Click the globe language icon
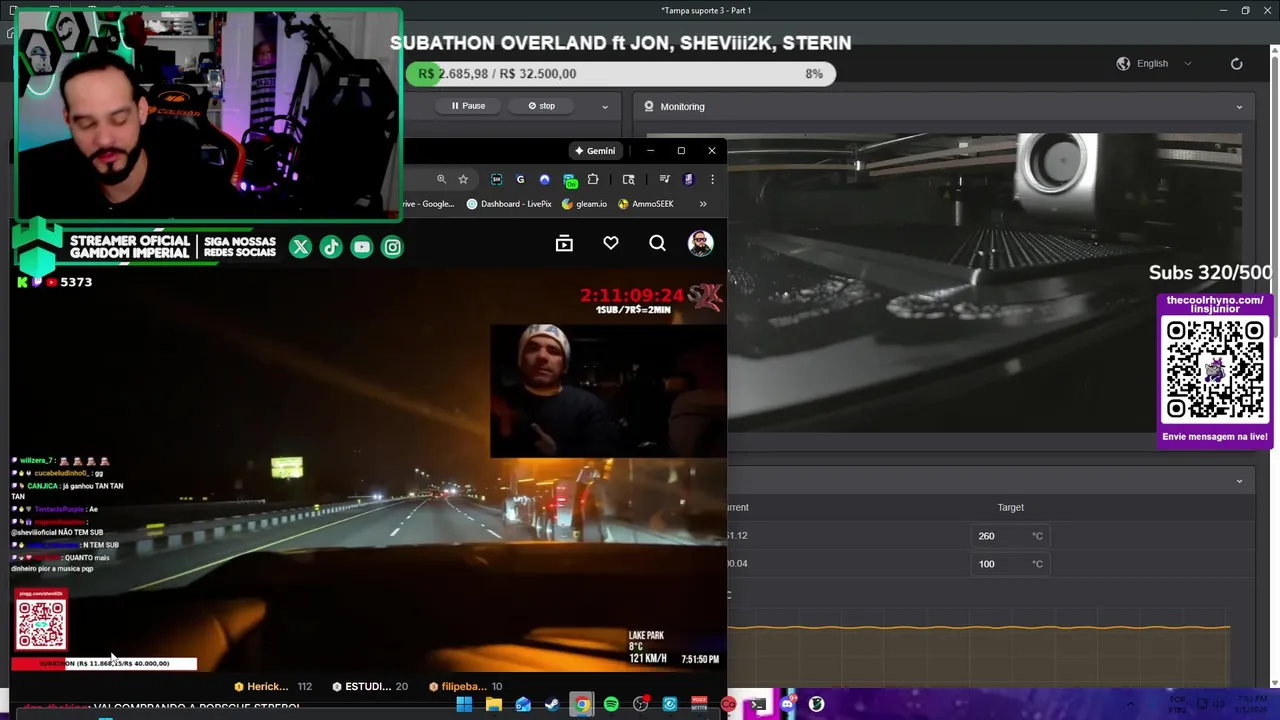The image size is (1280, 720). [x=1123, y=63]
